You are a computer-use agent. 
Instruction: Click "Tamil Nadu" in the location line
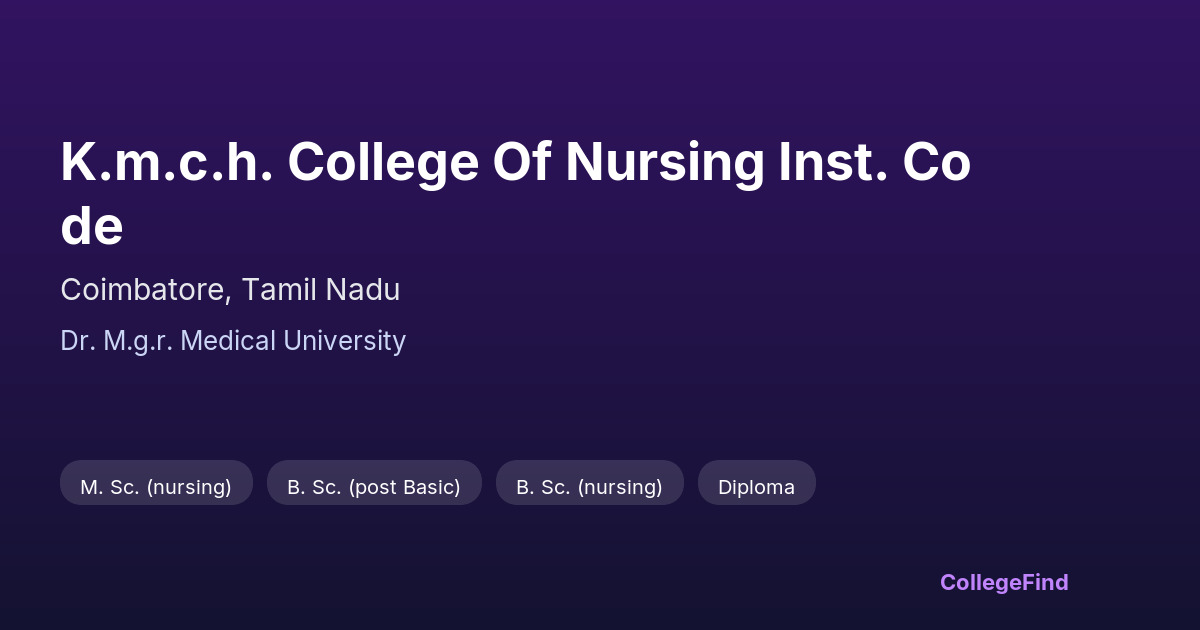(320, 290)
